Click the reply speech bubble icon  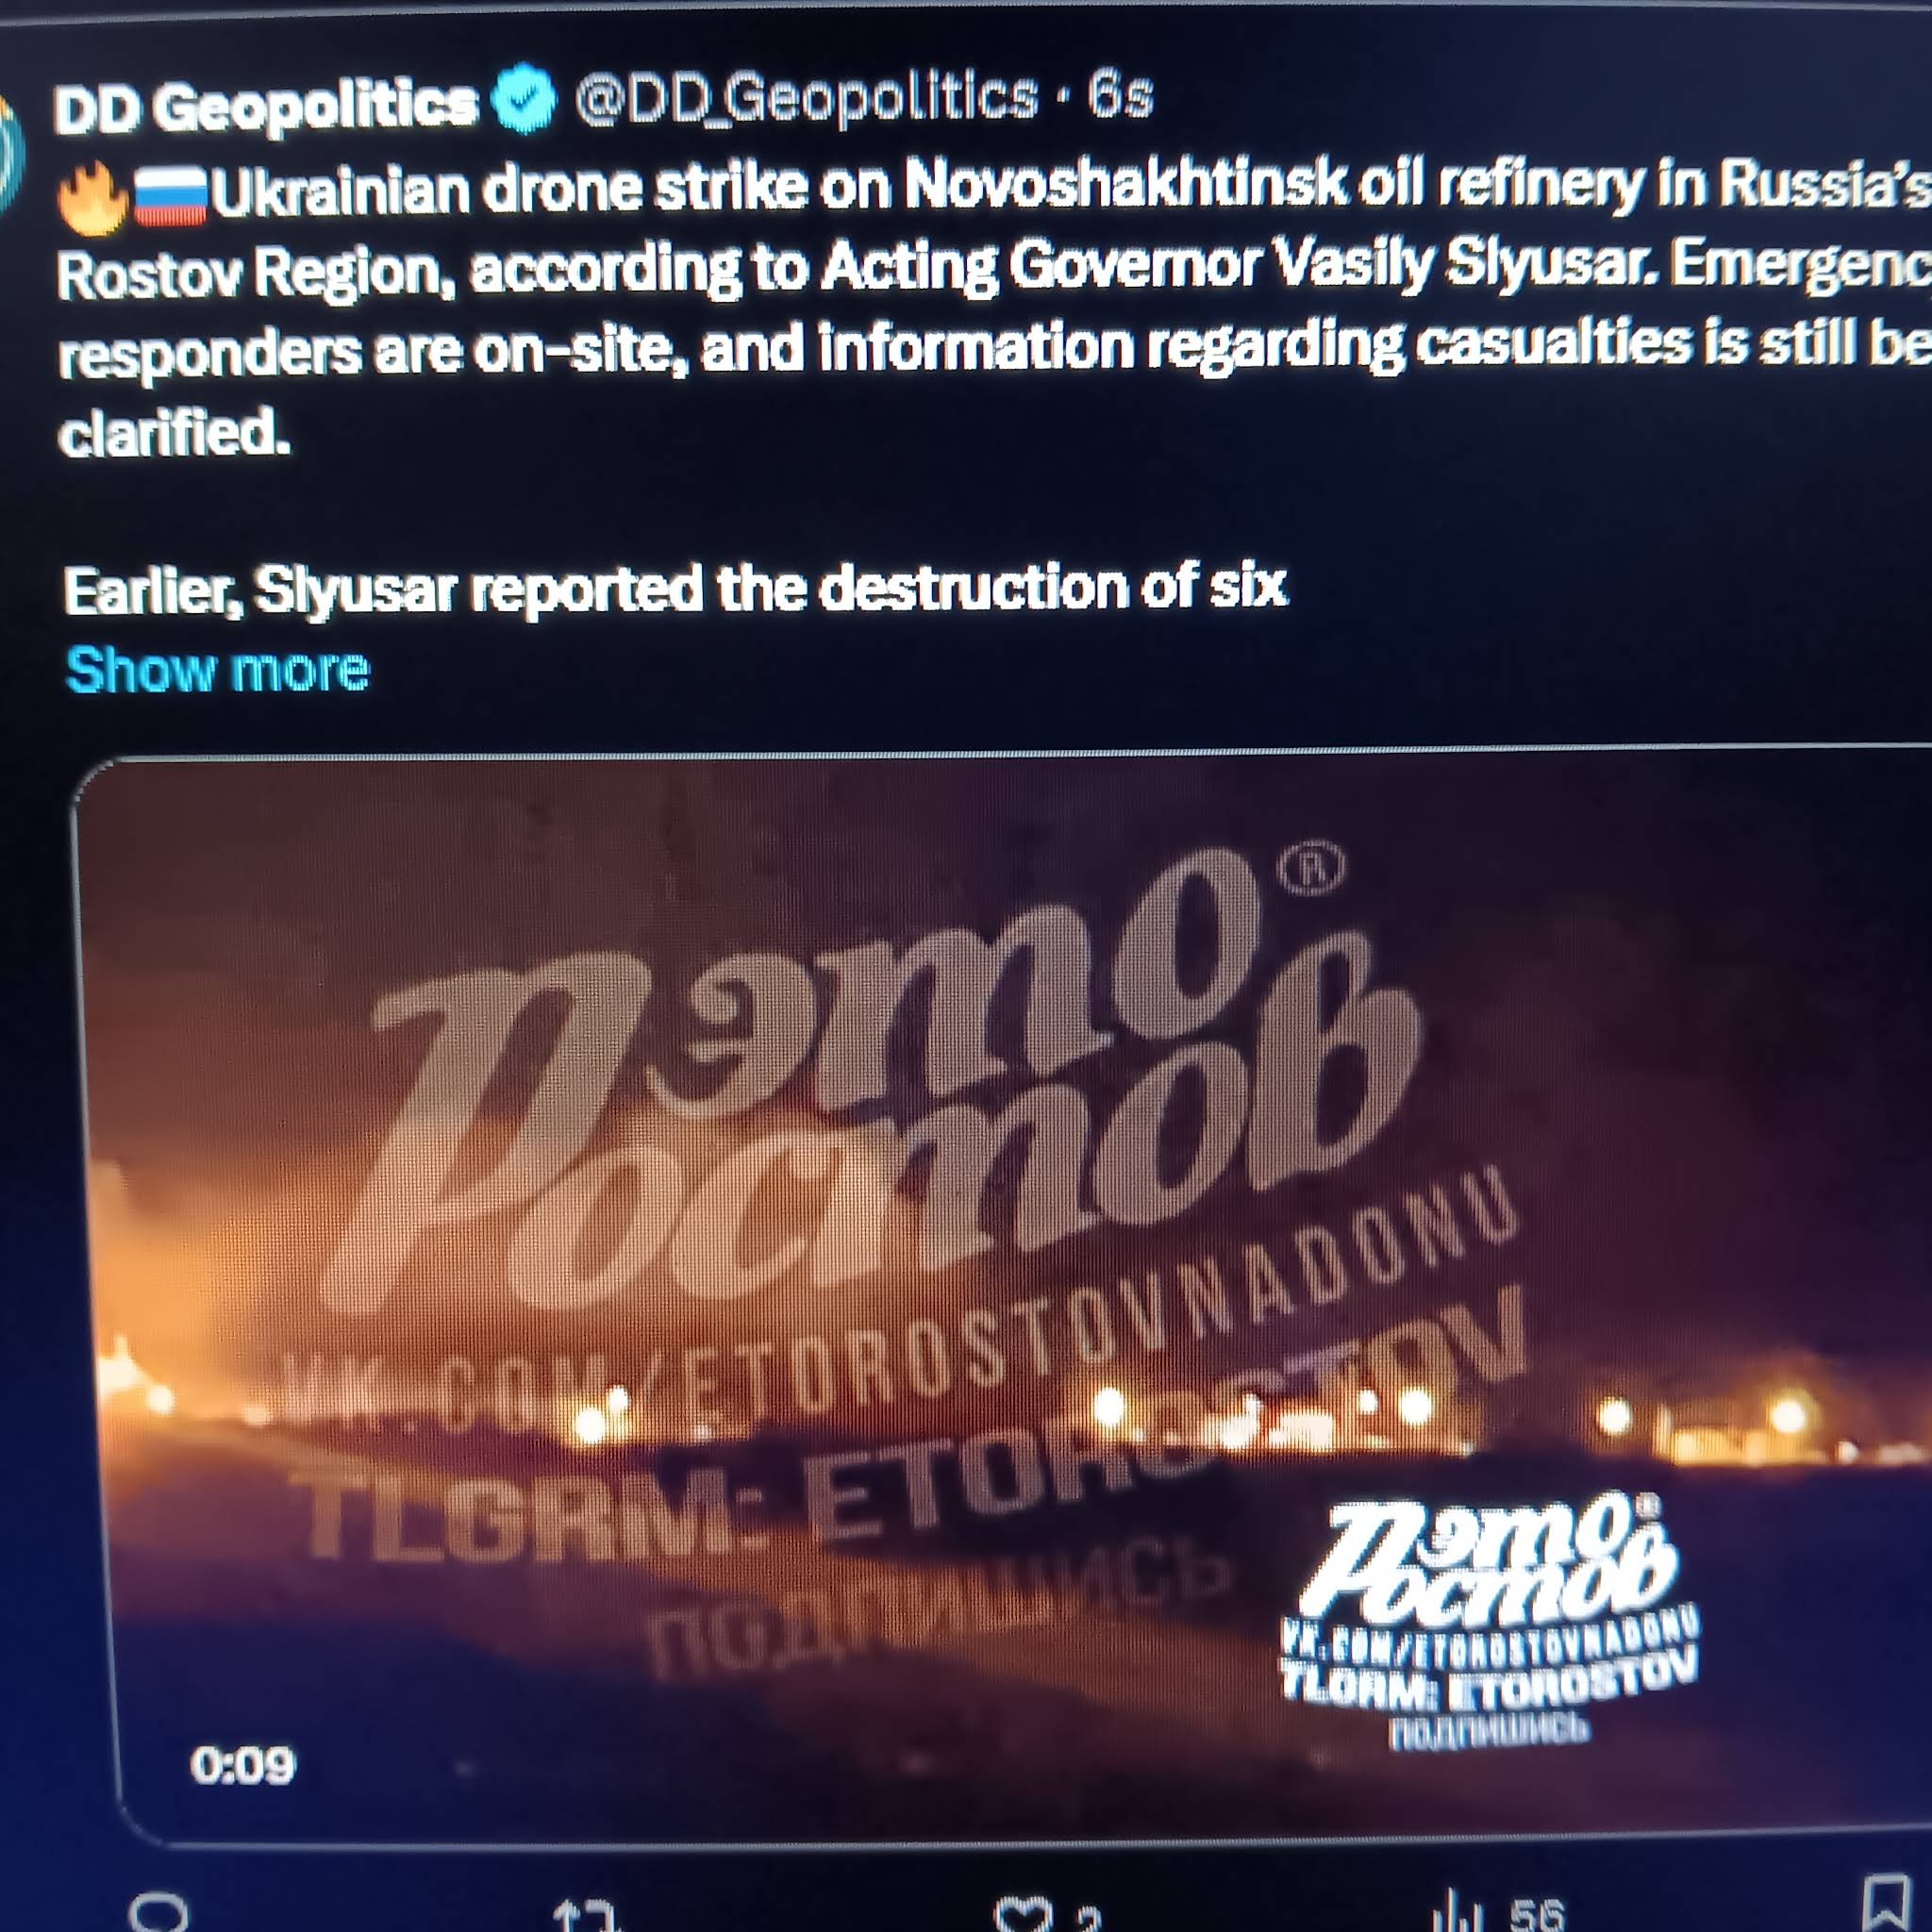tap(159, 1913)
